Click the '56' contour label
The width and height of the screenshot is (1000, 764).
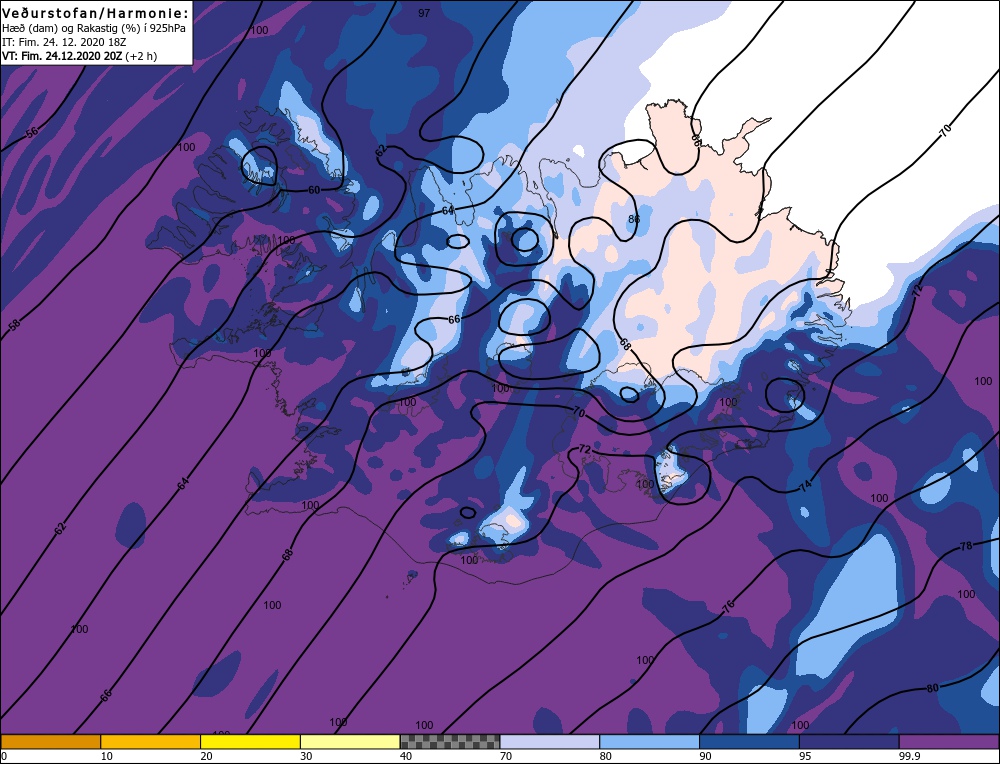pos(32,132)
